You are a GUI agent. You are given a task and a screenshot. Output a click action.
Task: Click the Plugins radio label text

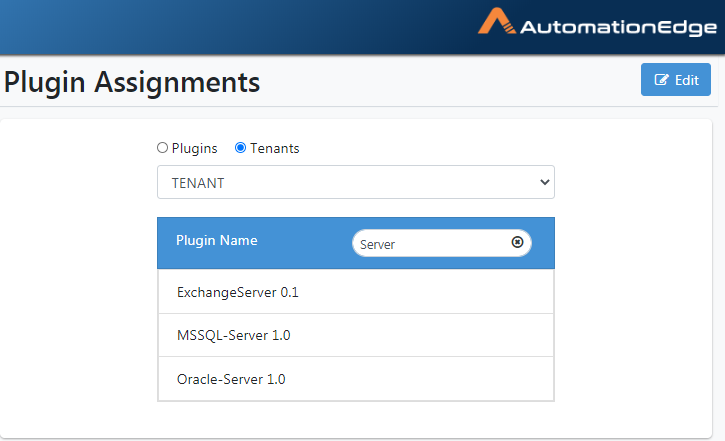(194, 148)
